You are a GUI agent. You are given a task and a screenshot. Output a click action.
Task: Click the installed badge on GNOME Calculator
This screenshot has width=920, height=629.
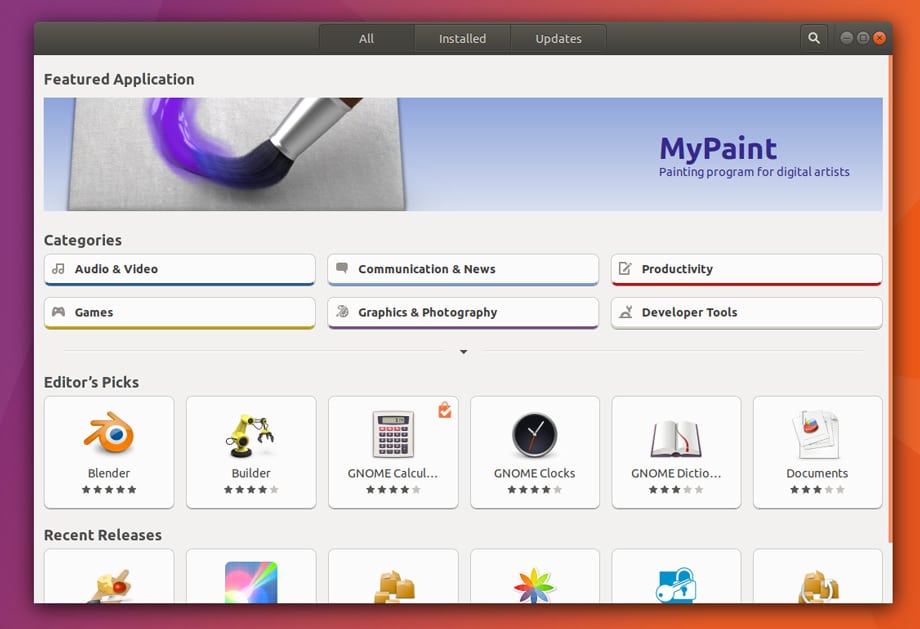(x=445, y=410)
